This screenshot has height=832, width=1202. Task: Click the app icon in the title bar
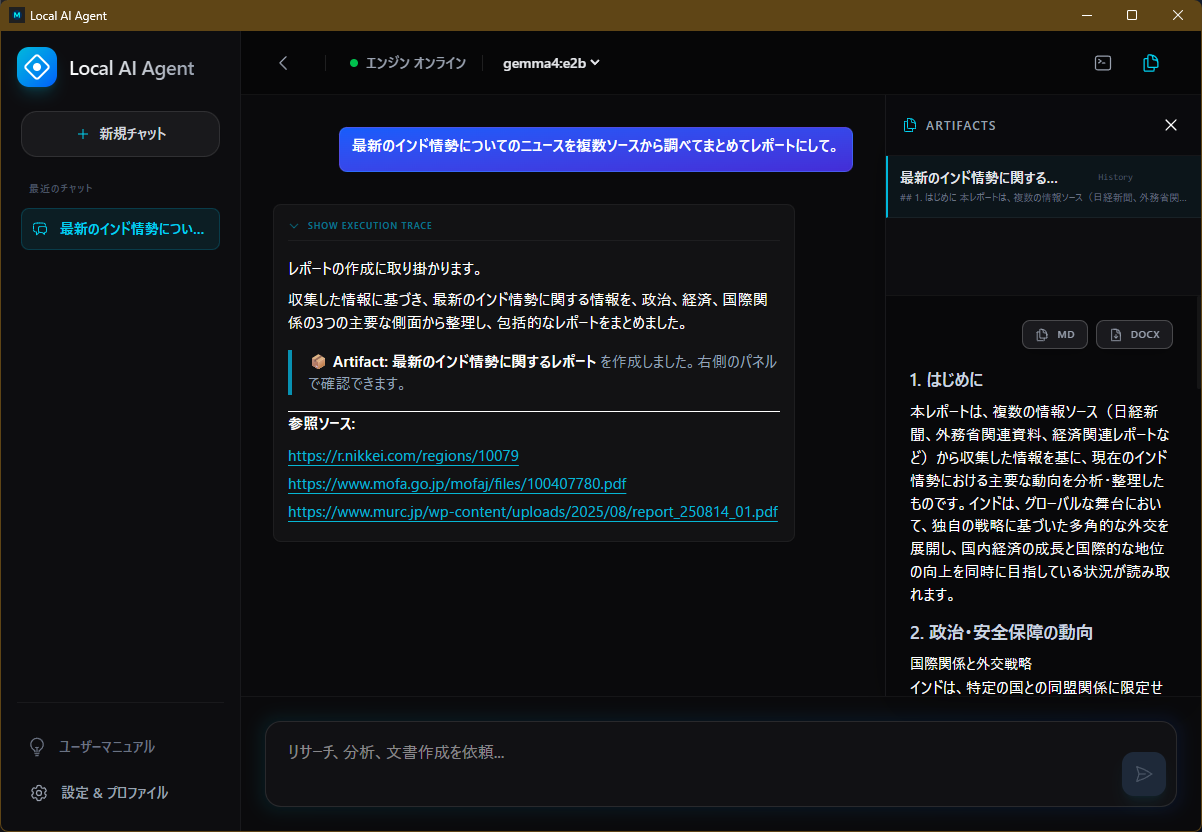pyautogui.click(x=17, y=15)
